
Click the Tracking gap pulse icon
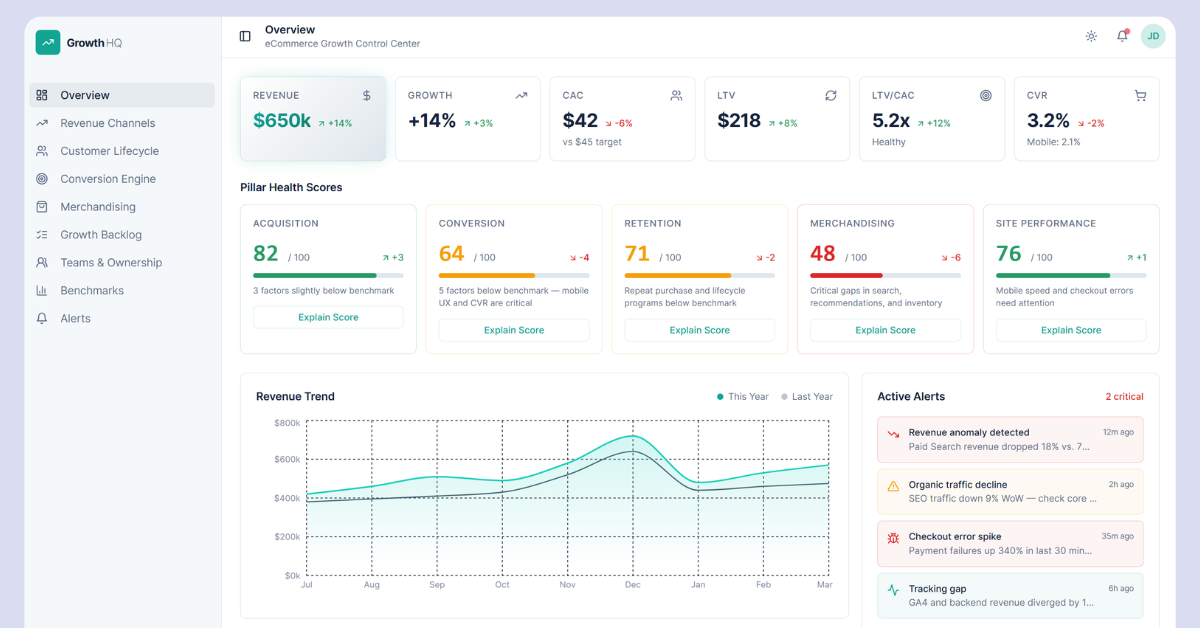click(894, 590)
